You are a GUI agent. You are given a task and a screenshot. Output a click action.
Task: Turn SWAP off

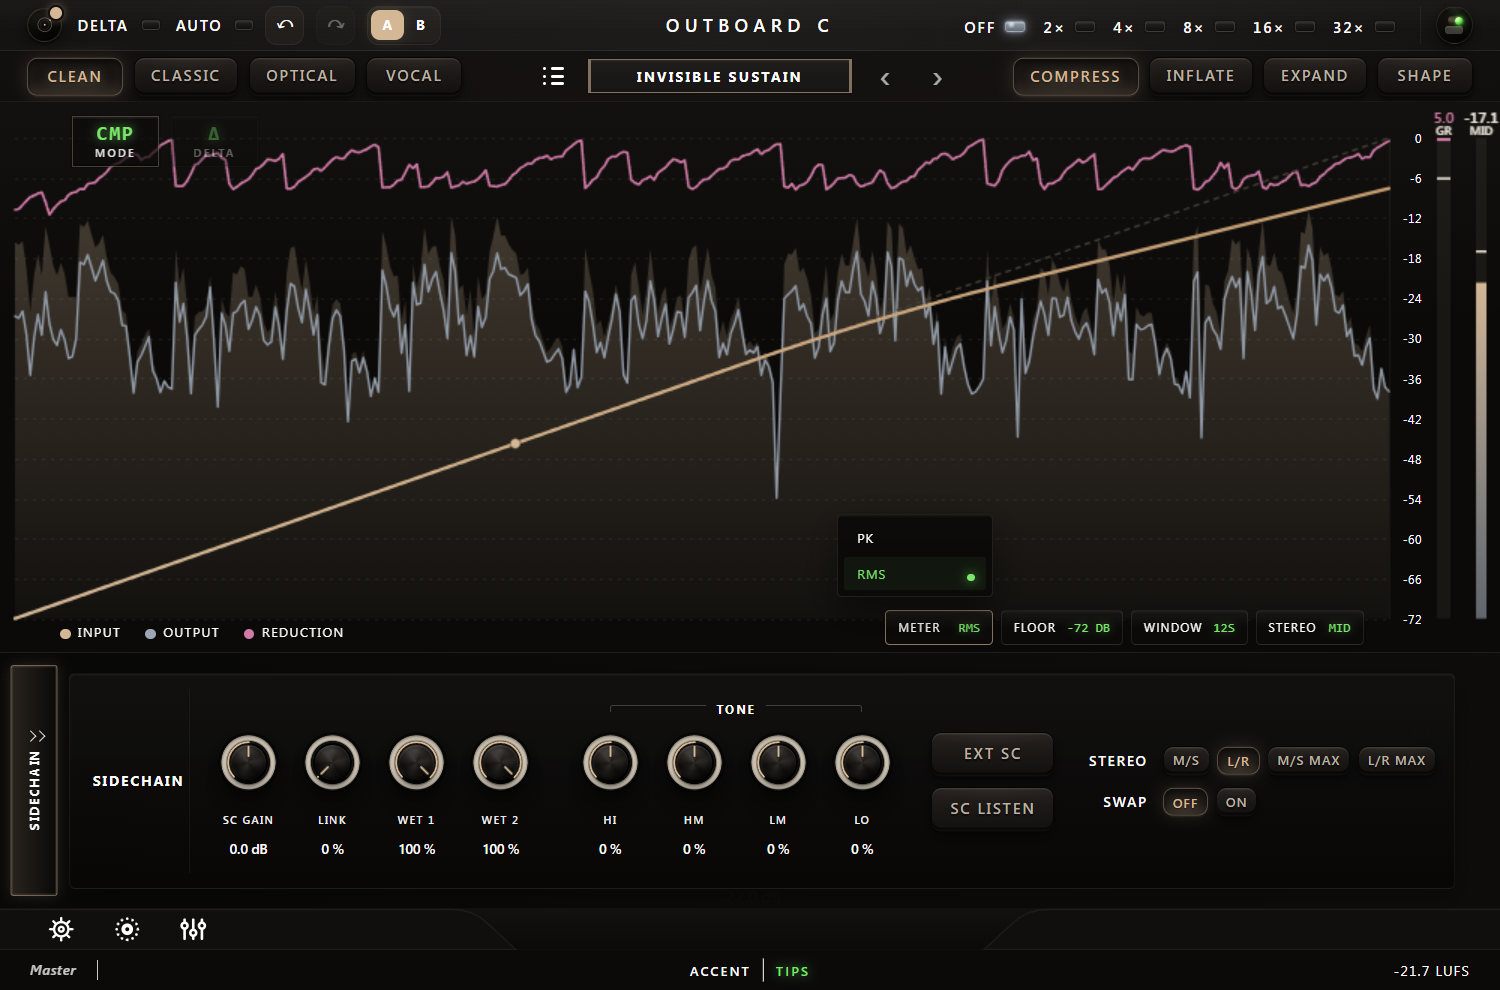pyautogui.click(x=1185, y=803)
